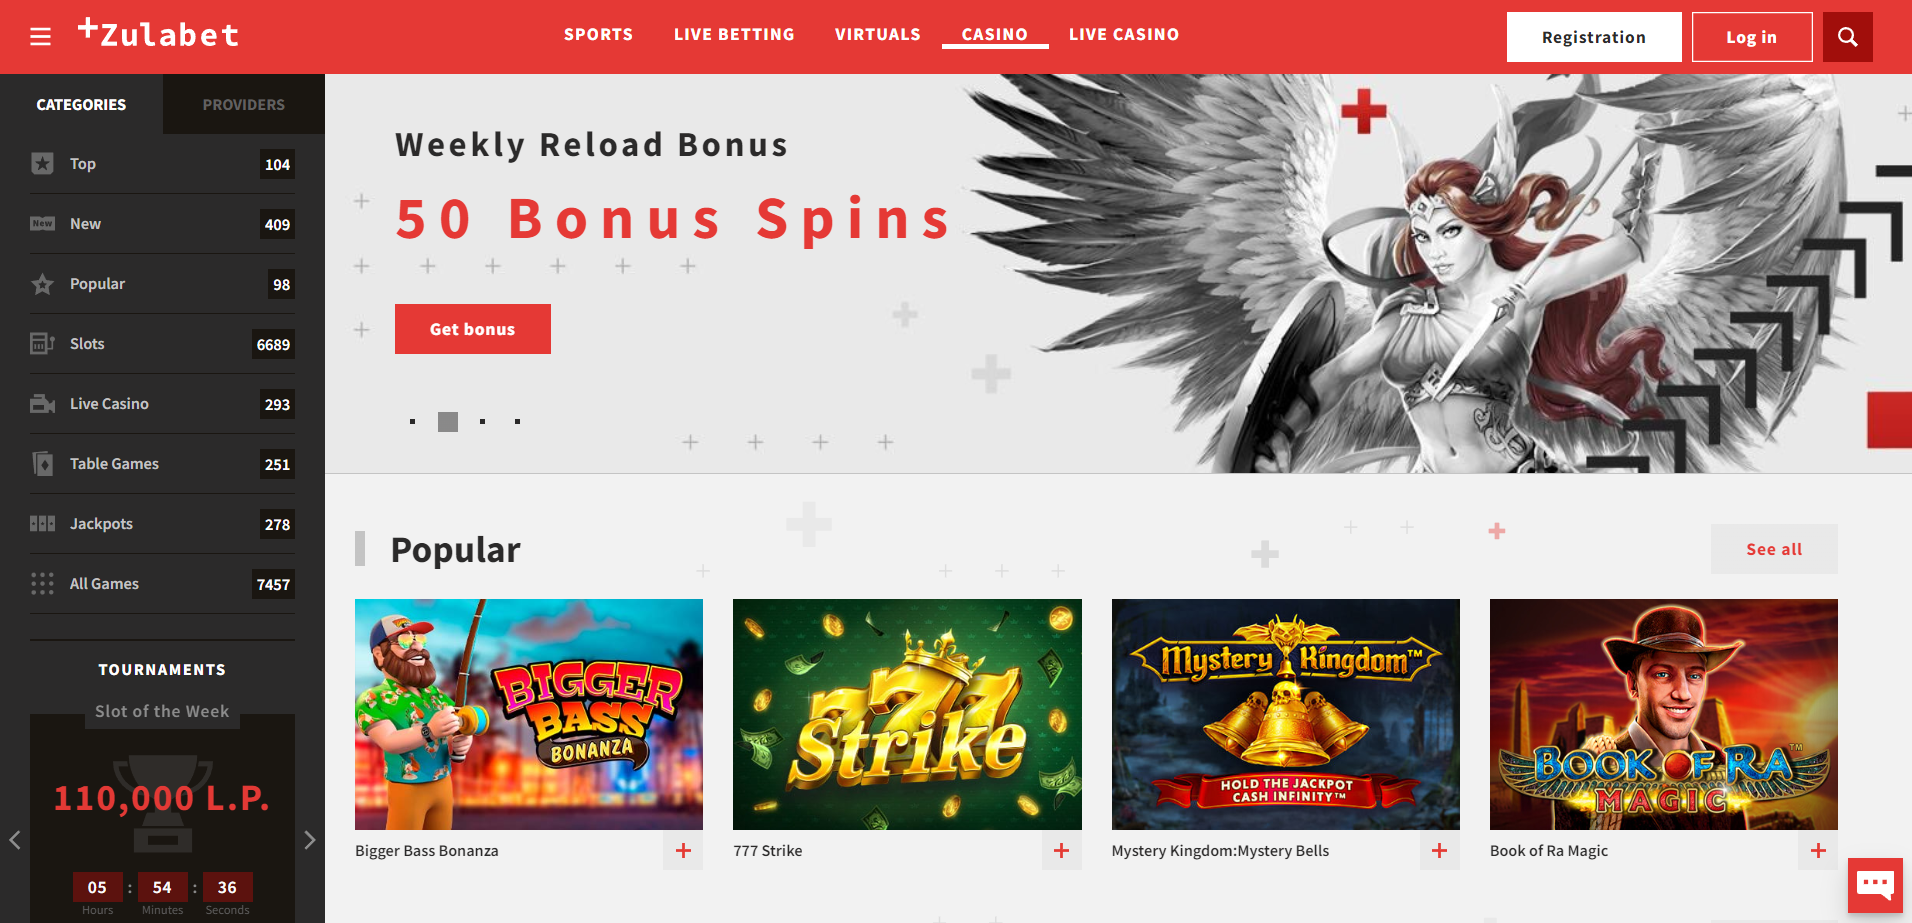
Task: Add Bigger Bass Bonanza with plus icon
Action: pyautogui.click(x=683, y=851)
